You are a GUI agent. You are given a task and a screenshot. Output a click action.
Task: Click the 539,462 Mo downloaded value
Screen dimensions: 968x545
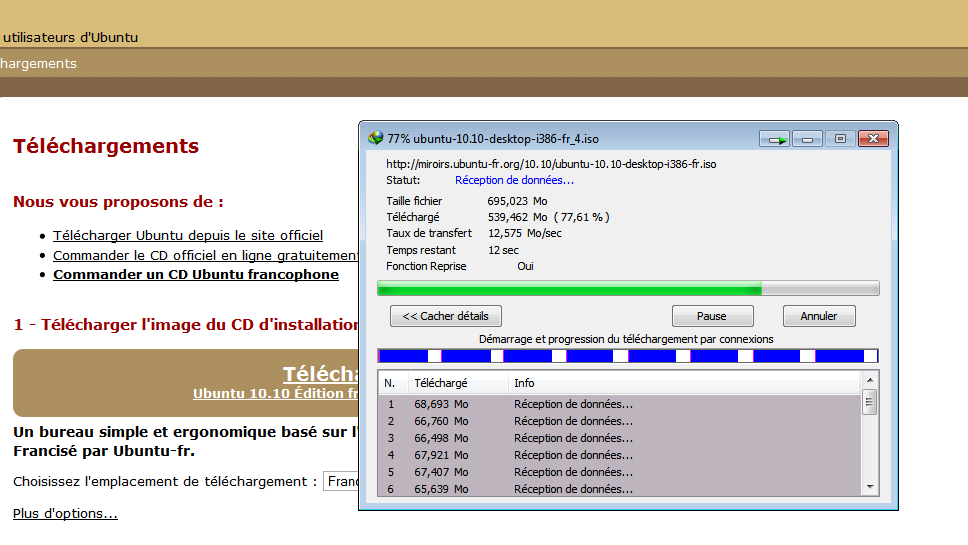pos(517,217)
